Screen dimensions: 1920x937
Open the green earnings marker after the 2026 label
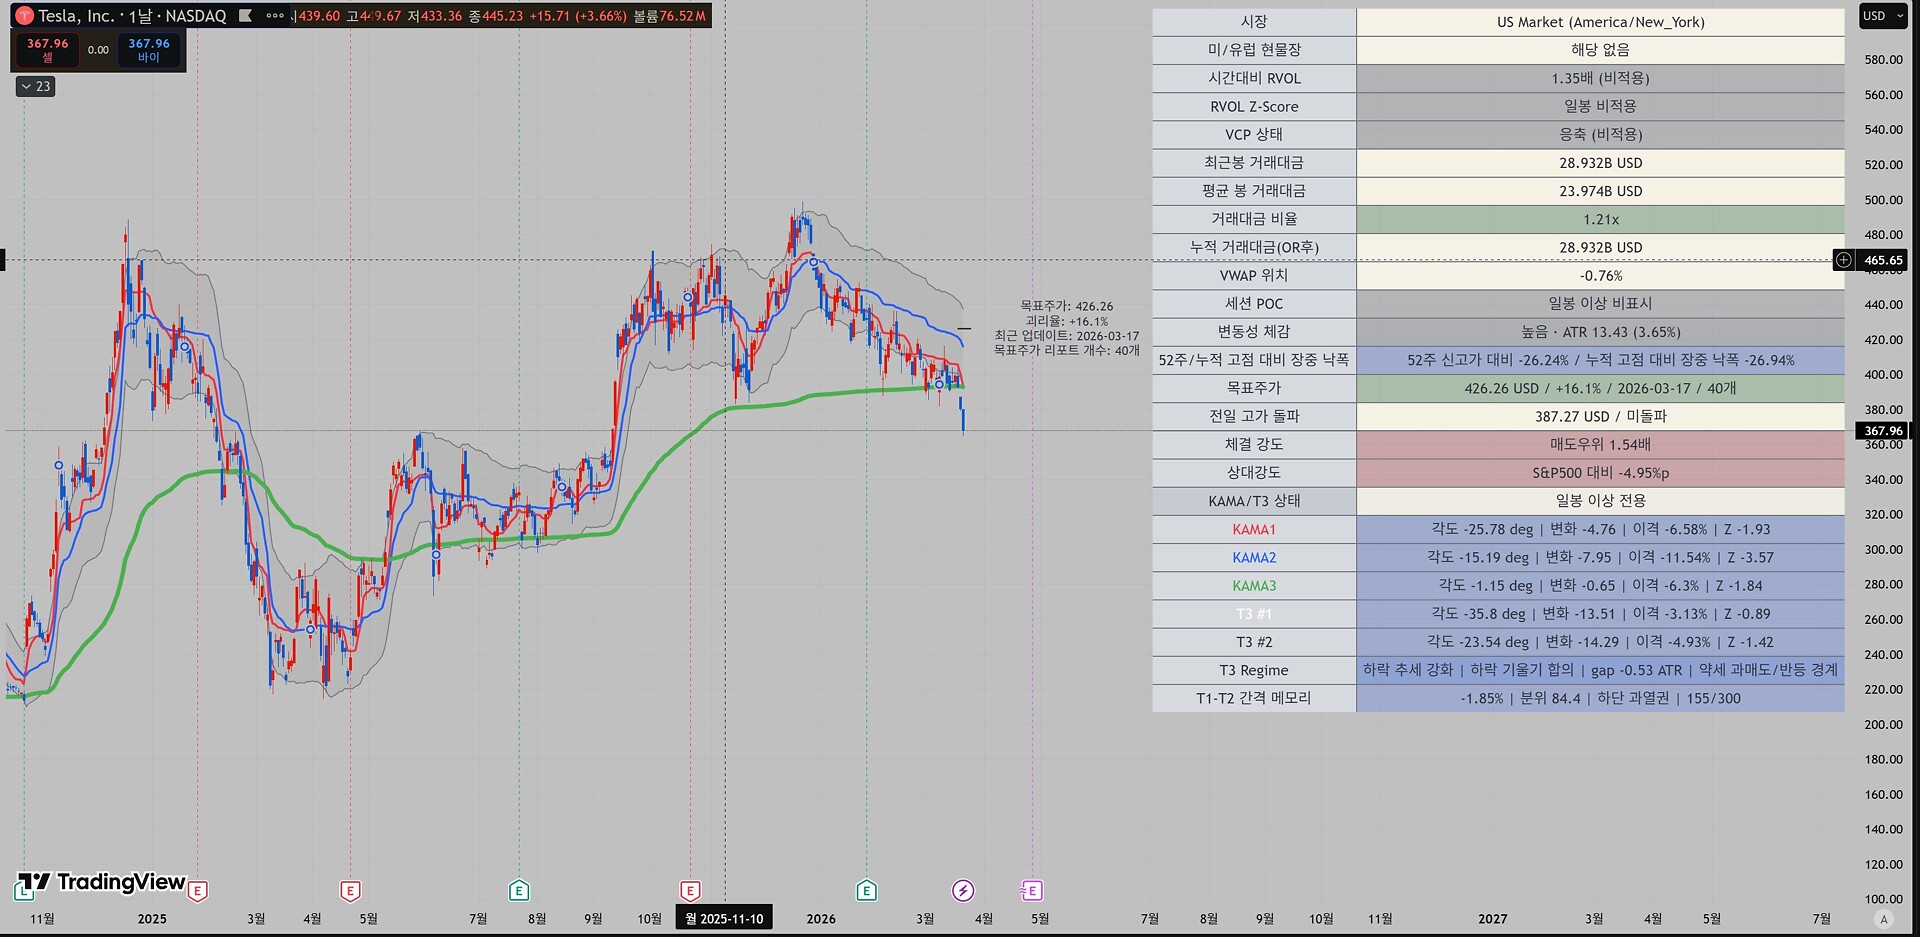(x=867, y=890)
